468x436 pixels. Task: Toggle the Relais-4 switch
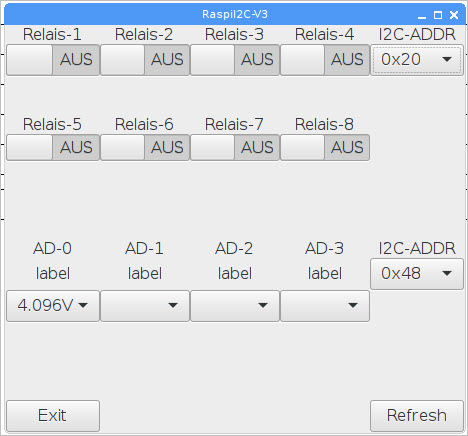325,60
